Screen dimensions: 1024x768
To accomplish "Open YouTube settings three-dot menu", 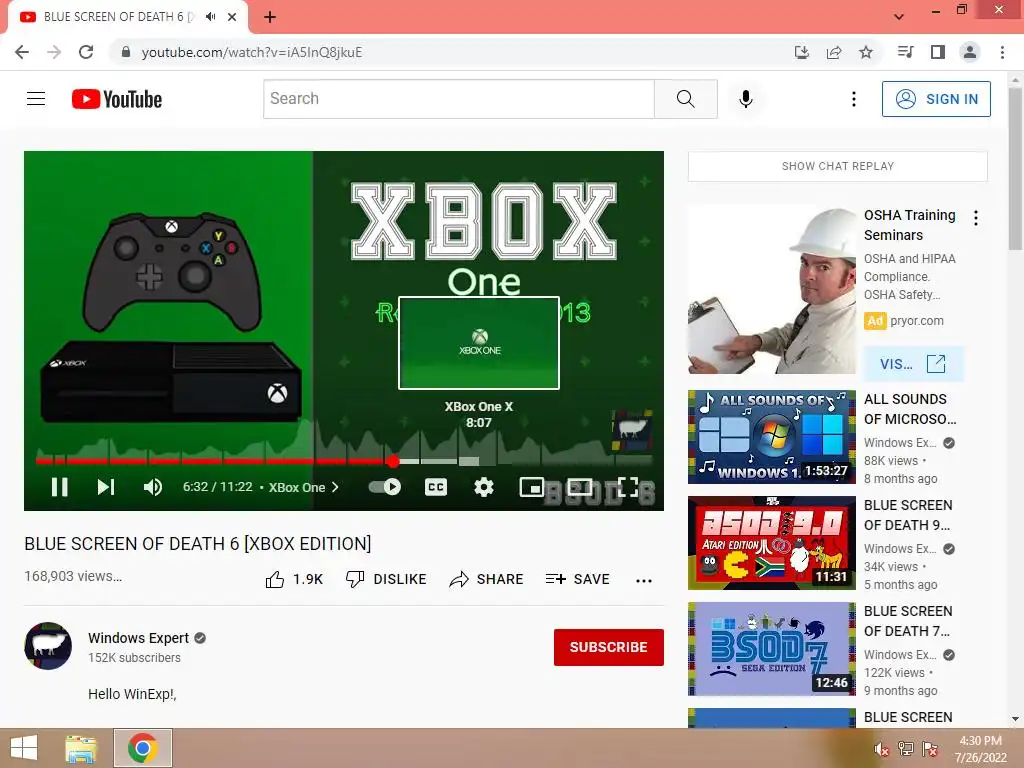I will click(x=854, y=99).
